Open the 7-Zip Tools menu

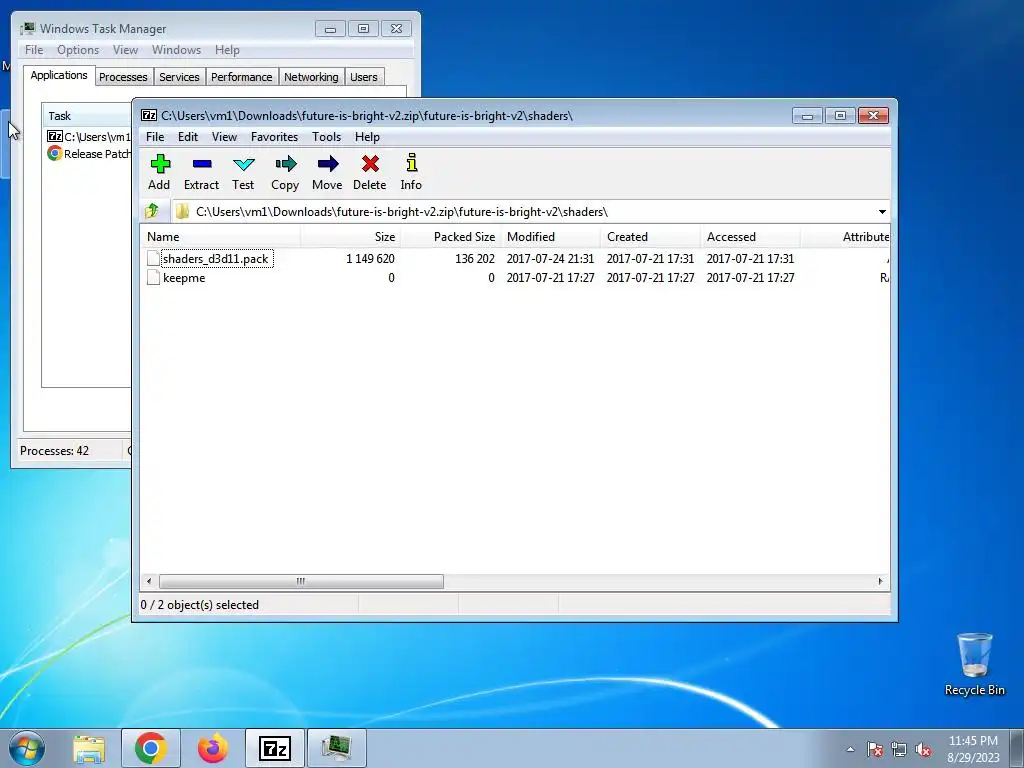pyautogui.click(x=327, y=136)
